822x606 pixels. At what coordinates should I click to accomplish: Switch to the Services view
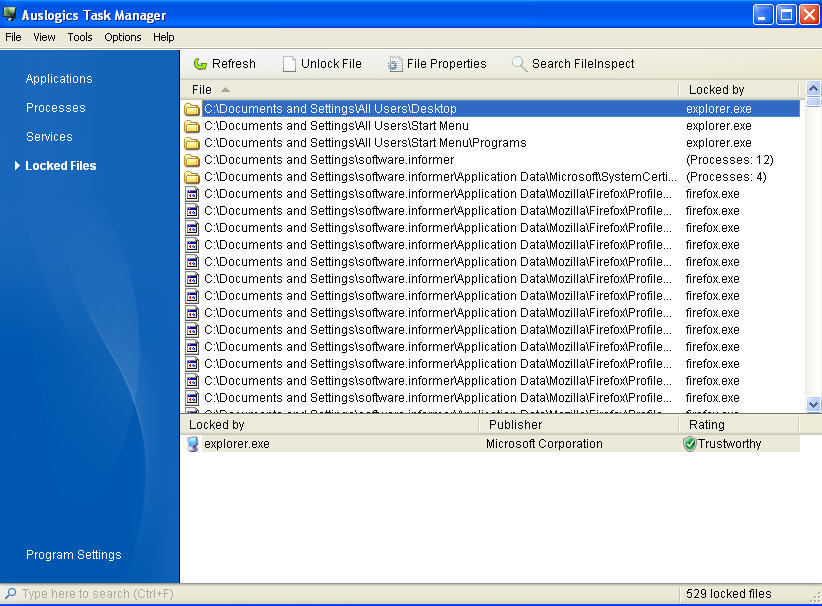(x=49, y=136)
